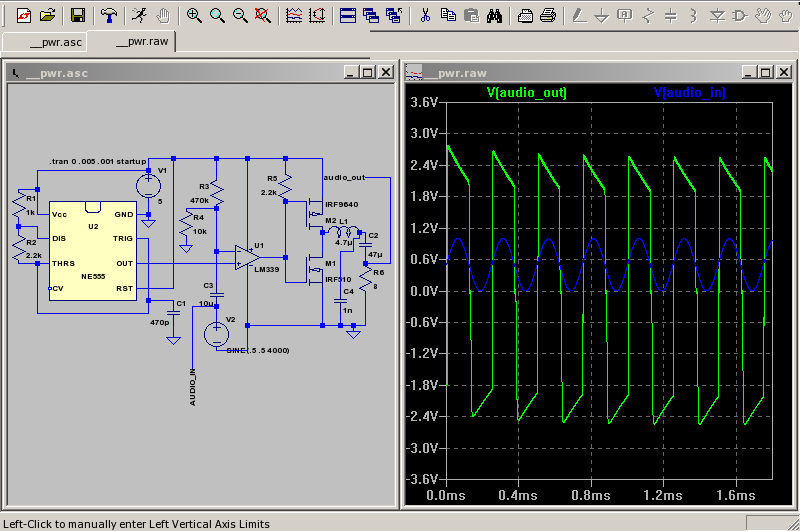Click the 1.6ms horizontal axis label

(x=736, y=495)
